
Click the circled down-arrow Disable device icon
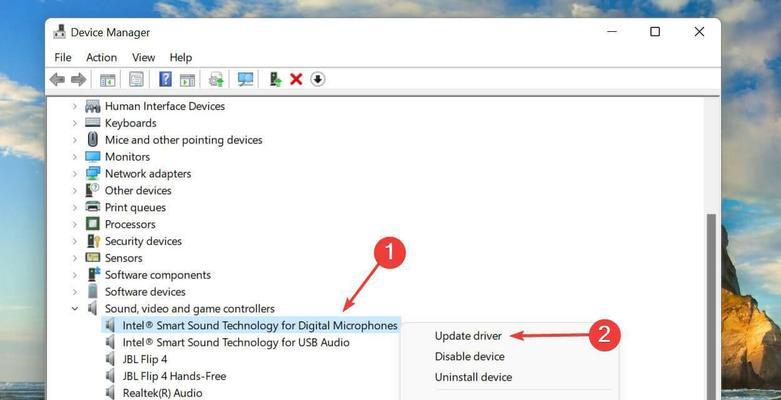[x=318, y=79]
